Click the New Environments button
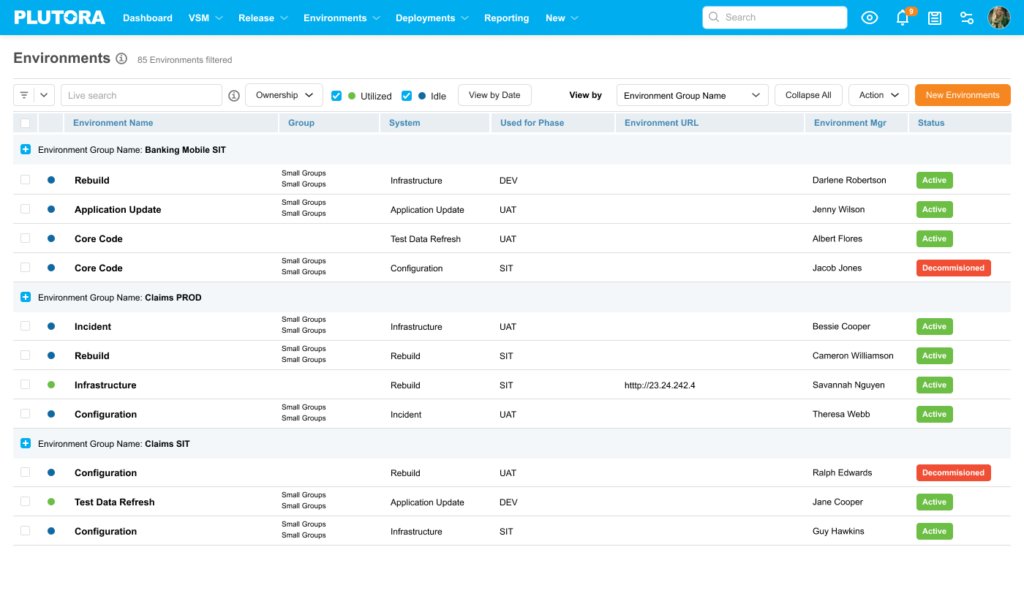This screenshot has width=1024, height=607. pos(962,95)
